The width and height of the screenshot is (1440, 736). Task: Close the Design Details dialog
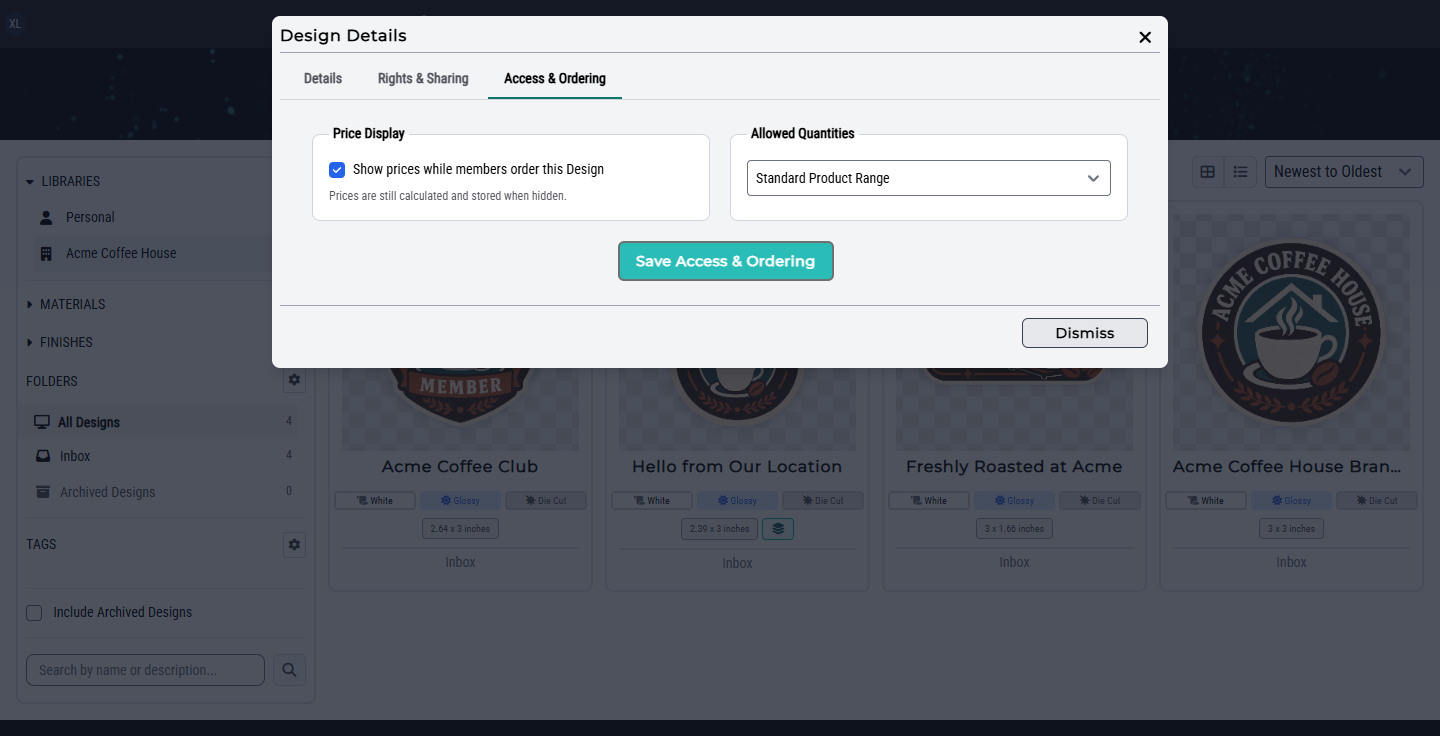tap(1145, 37)
